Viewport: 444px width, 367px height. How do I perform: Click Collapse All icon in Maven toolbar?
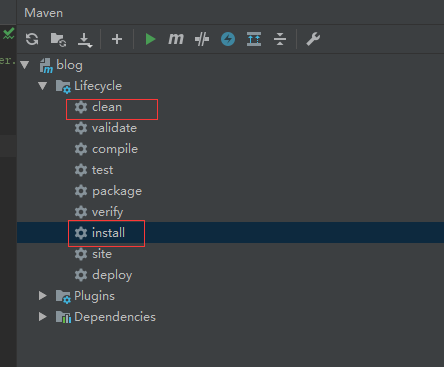(x=280, y=39)
